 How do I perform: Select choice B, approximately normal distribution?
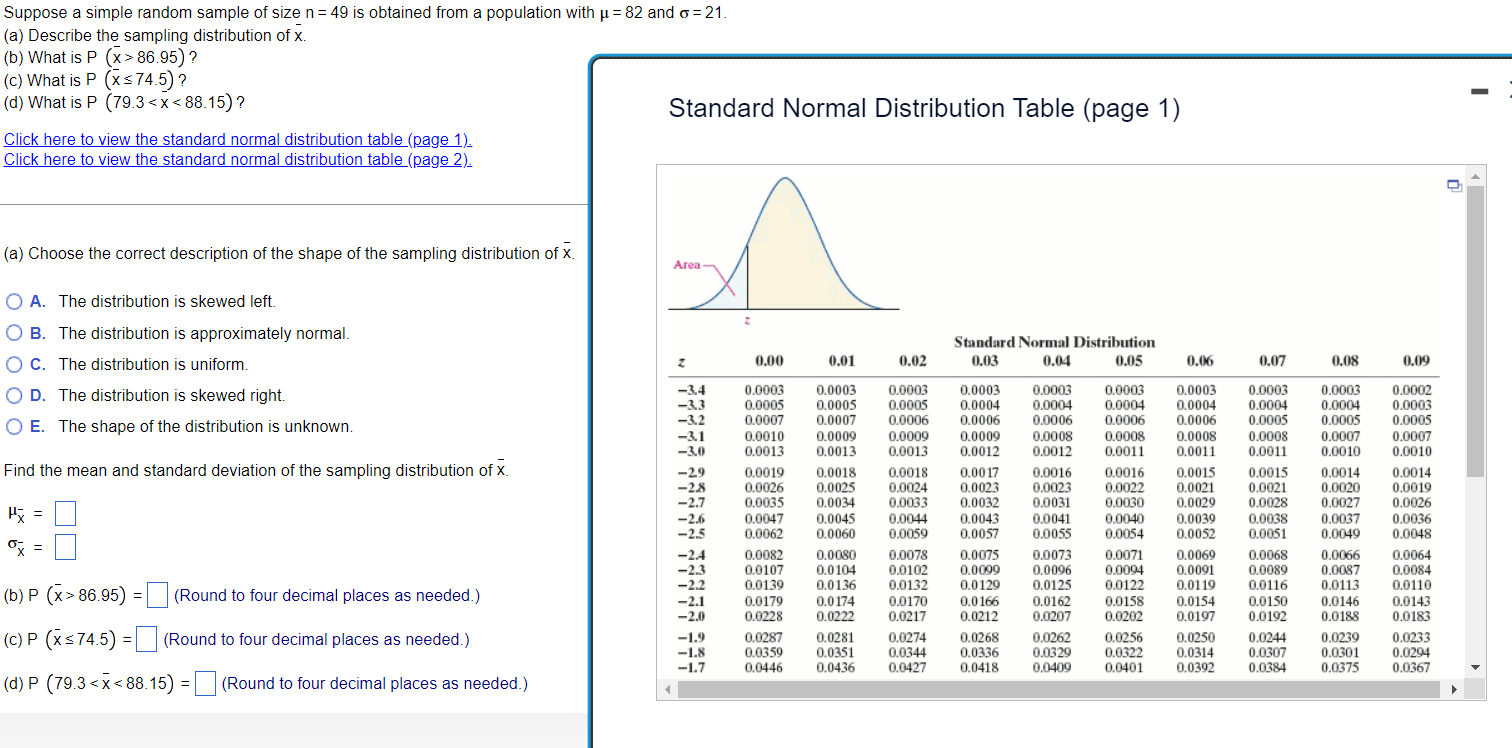point(12,333)
